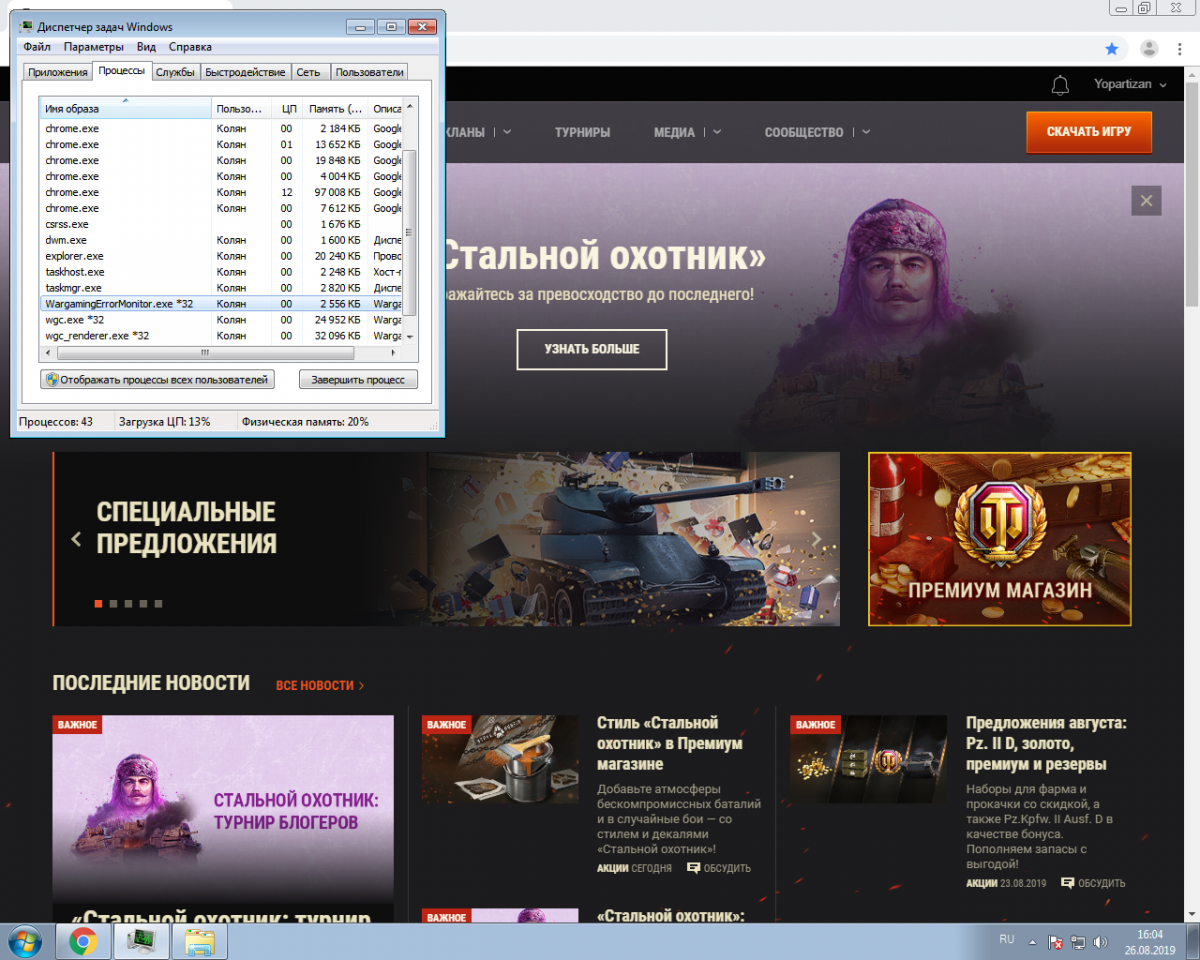The height and width of the screenshot is (960, 1200).
Task: Click the УЗНАТЬ БОЛЬШЕ button
Action: [x=591, y=349]
